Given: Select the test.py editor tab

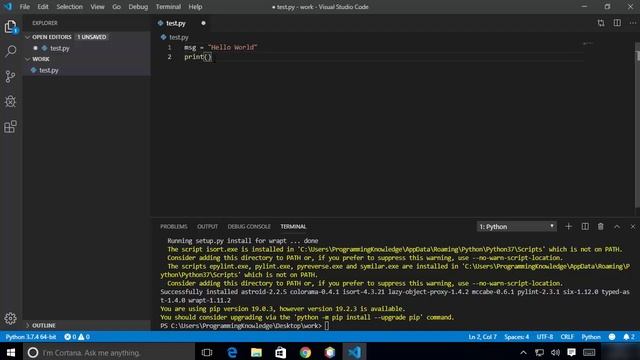Looking at the screenshot, I should click(176, 23).
